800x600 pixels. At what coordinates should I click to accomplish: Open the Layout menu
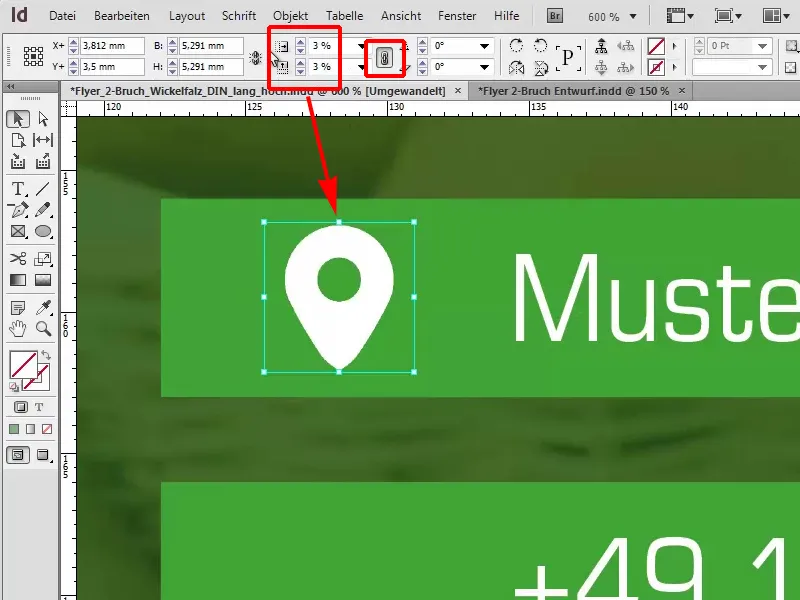coord(187,16)
